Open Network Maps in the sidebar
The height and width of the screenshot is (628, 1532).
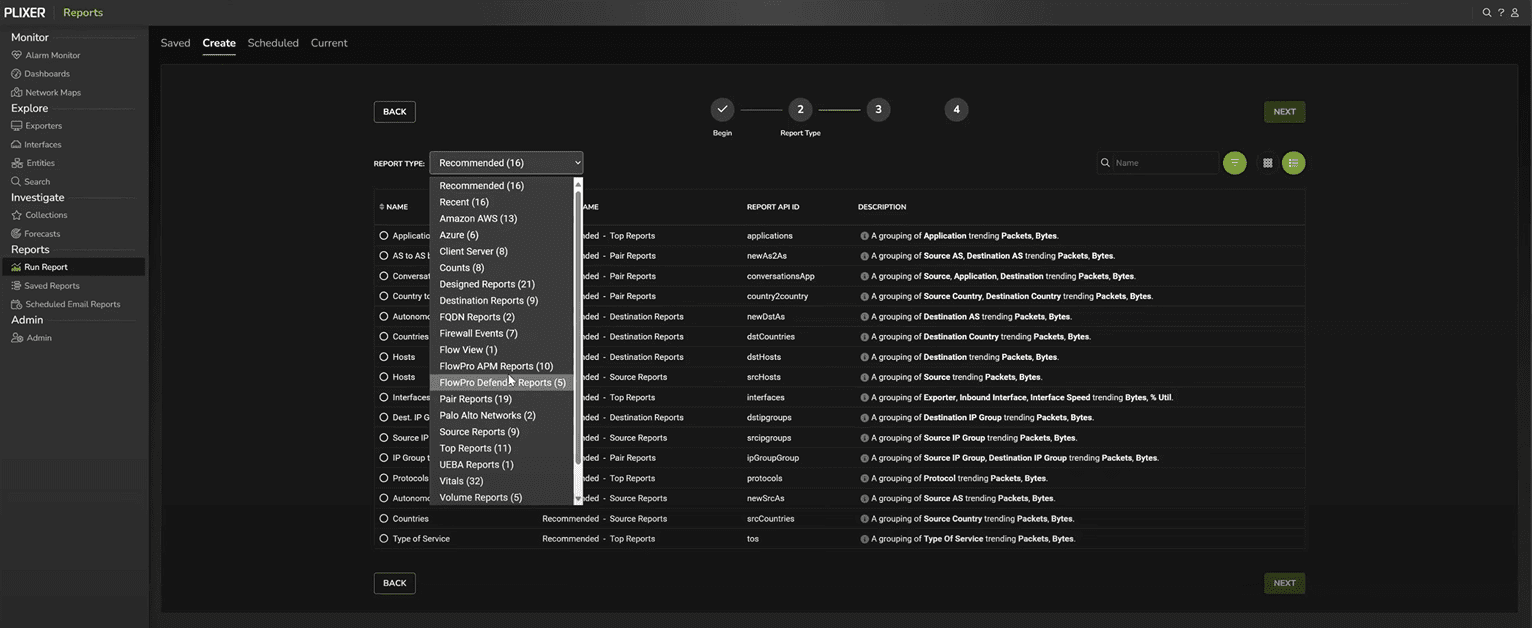52,92
